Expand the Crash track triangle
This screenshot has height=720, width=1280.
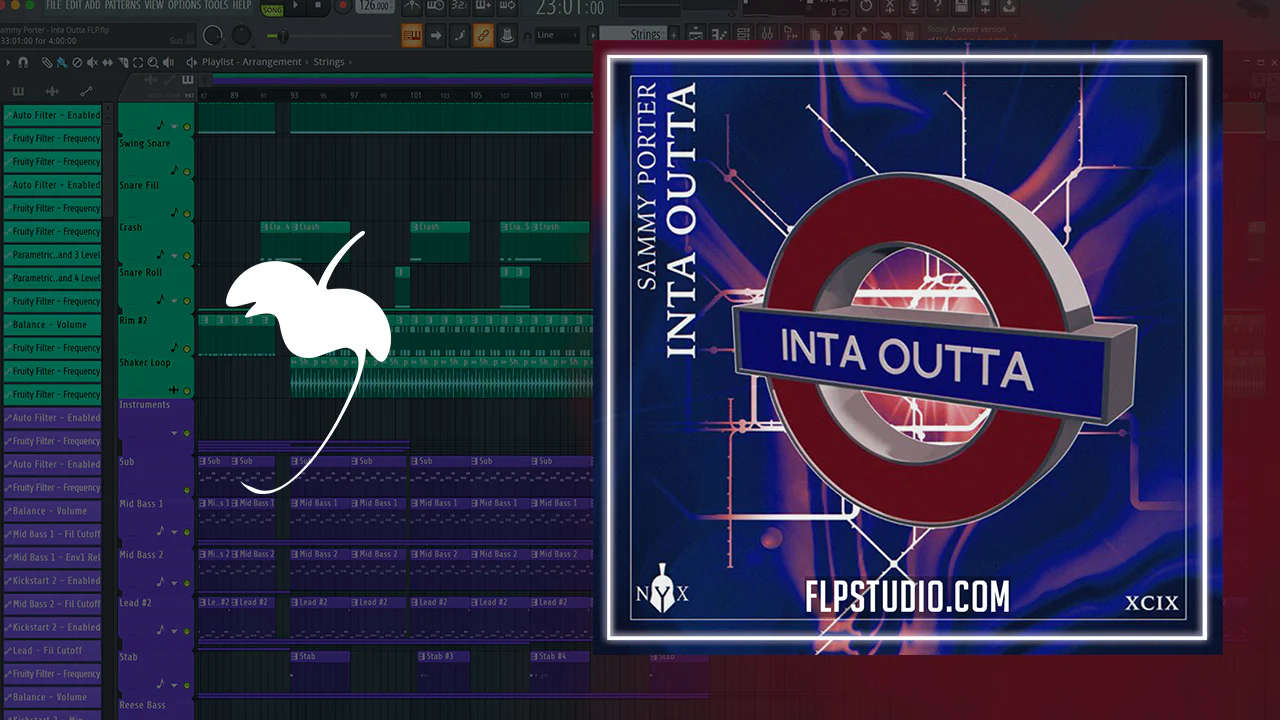(x=174, y=256)
